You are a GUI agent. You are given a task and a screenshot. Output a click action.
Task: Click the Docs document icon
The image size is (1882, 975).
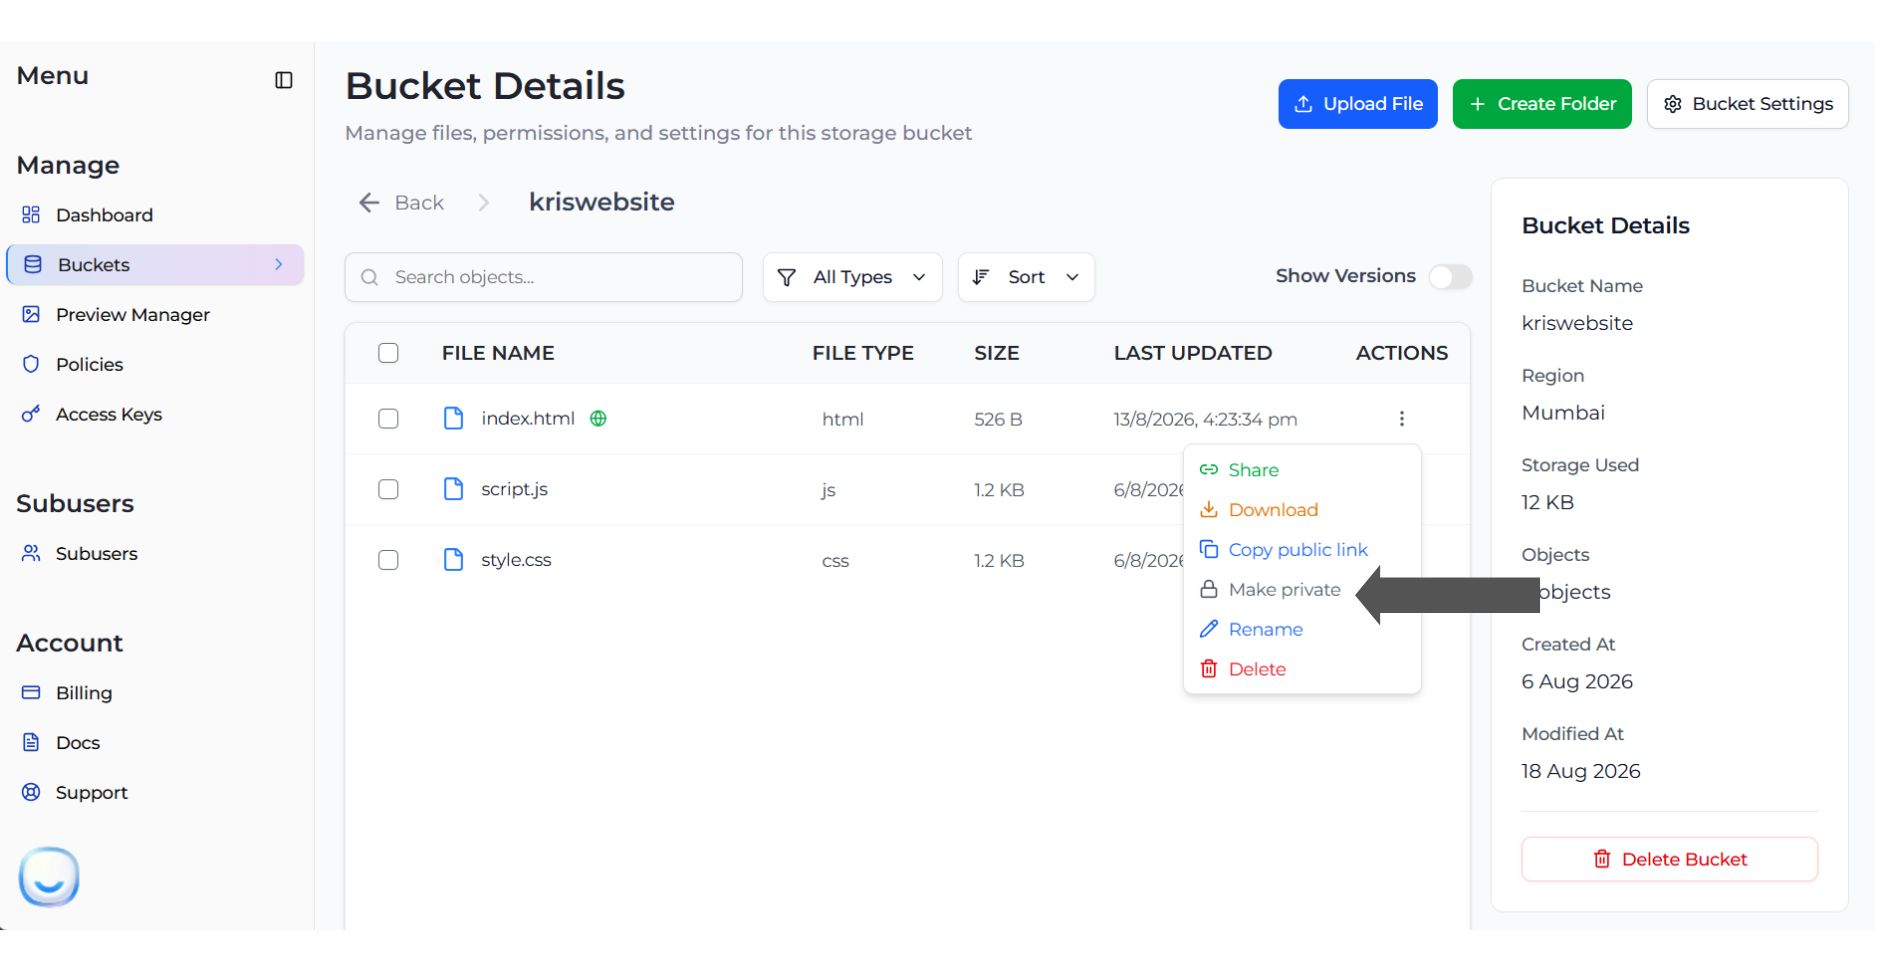(31, 742)
